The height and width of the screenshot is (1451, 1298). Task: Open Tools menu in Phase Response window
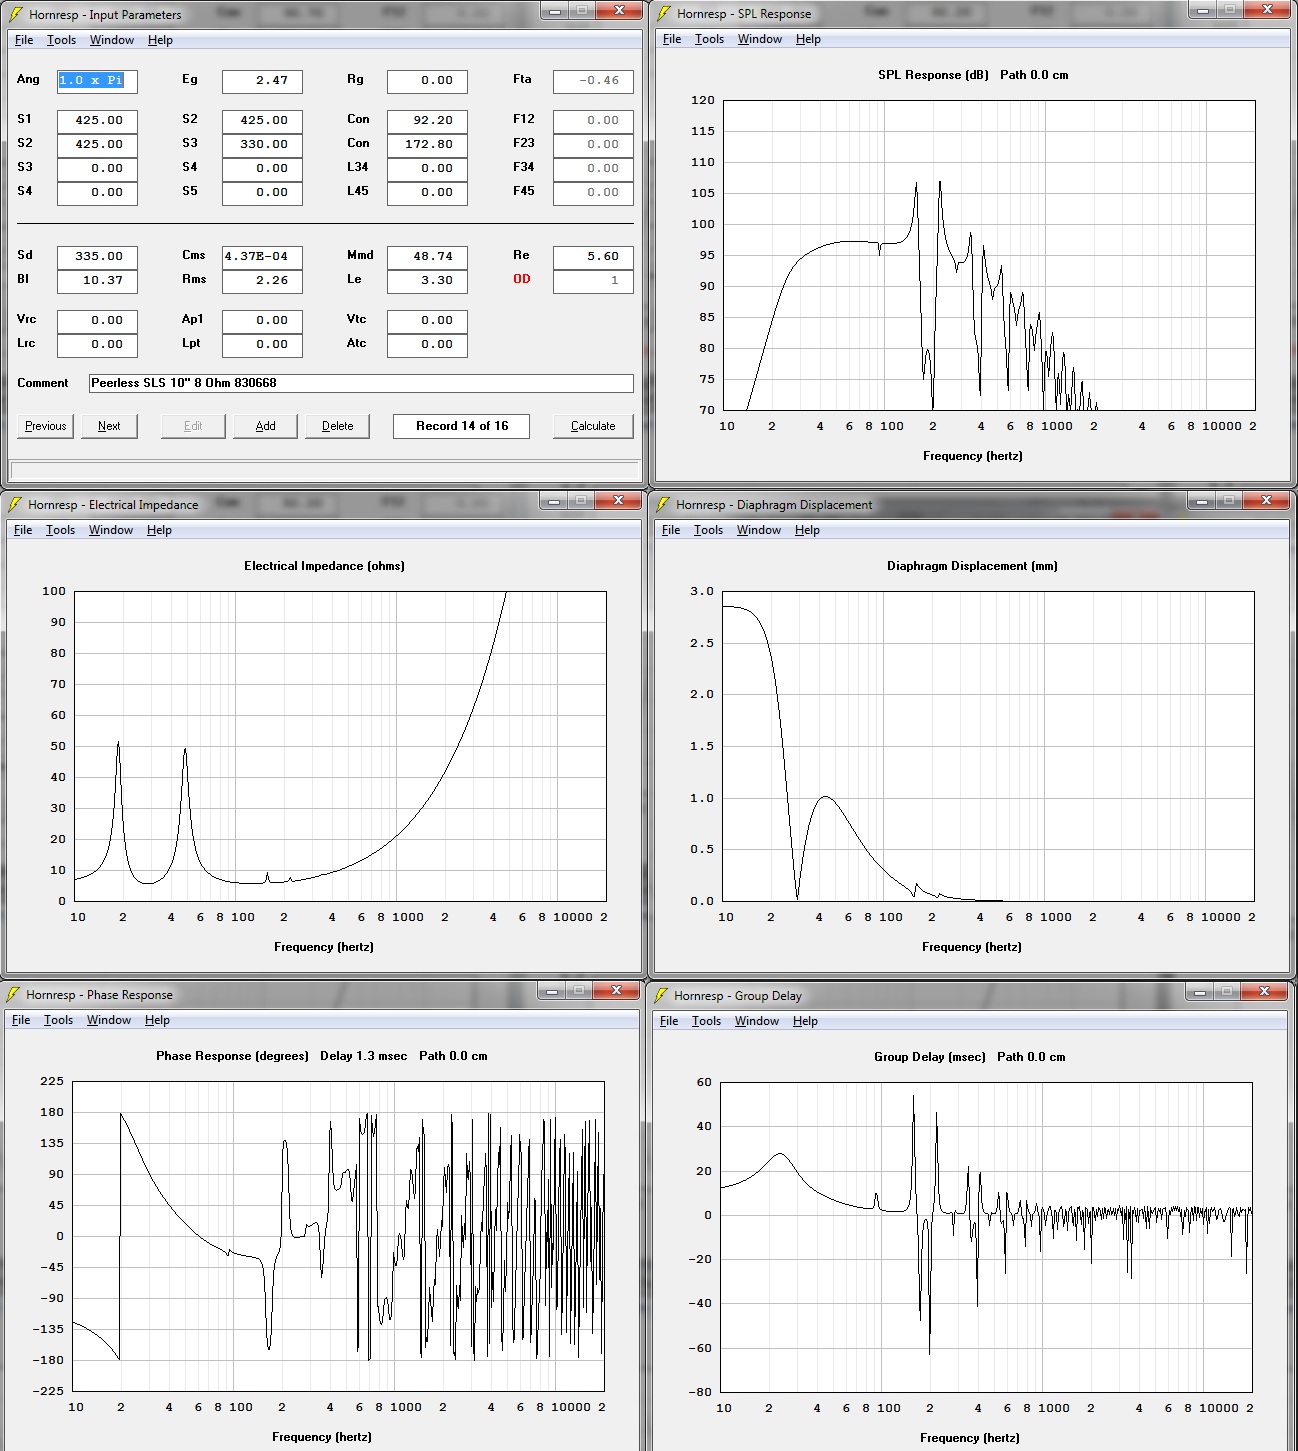[x=58, y=1020]
